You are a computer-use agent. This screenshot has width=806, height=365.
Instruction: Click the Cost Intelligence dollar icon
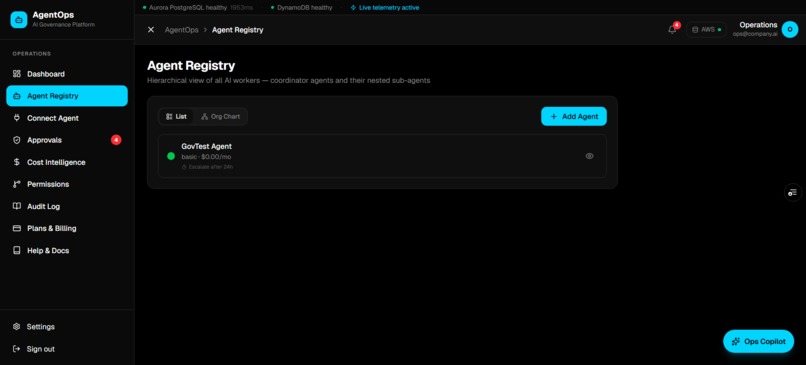point(16,162)
